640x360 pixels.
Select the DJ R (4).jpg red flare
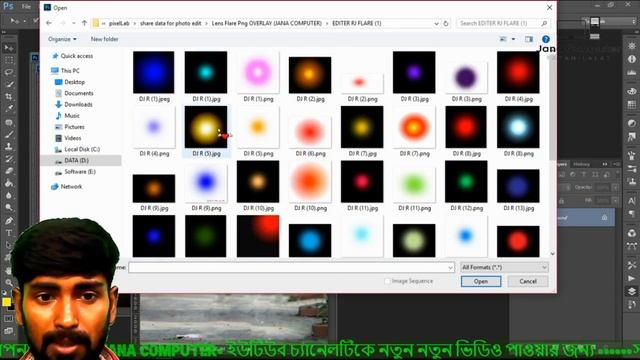point(518,72)
